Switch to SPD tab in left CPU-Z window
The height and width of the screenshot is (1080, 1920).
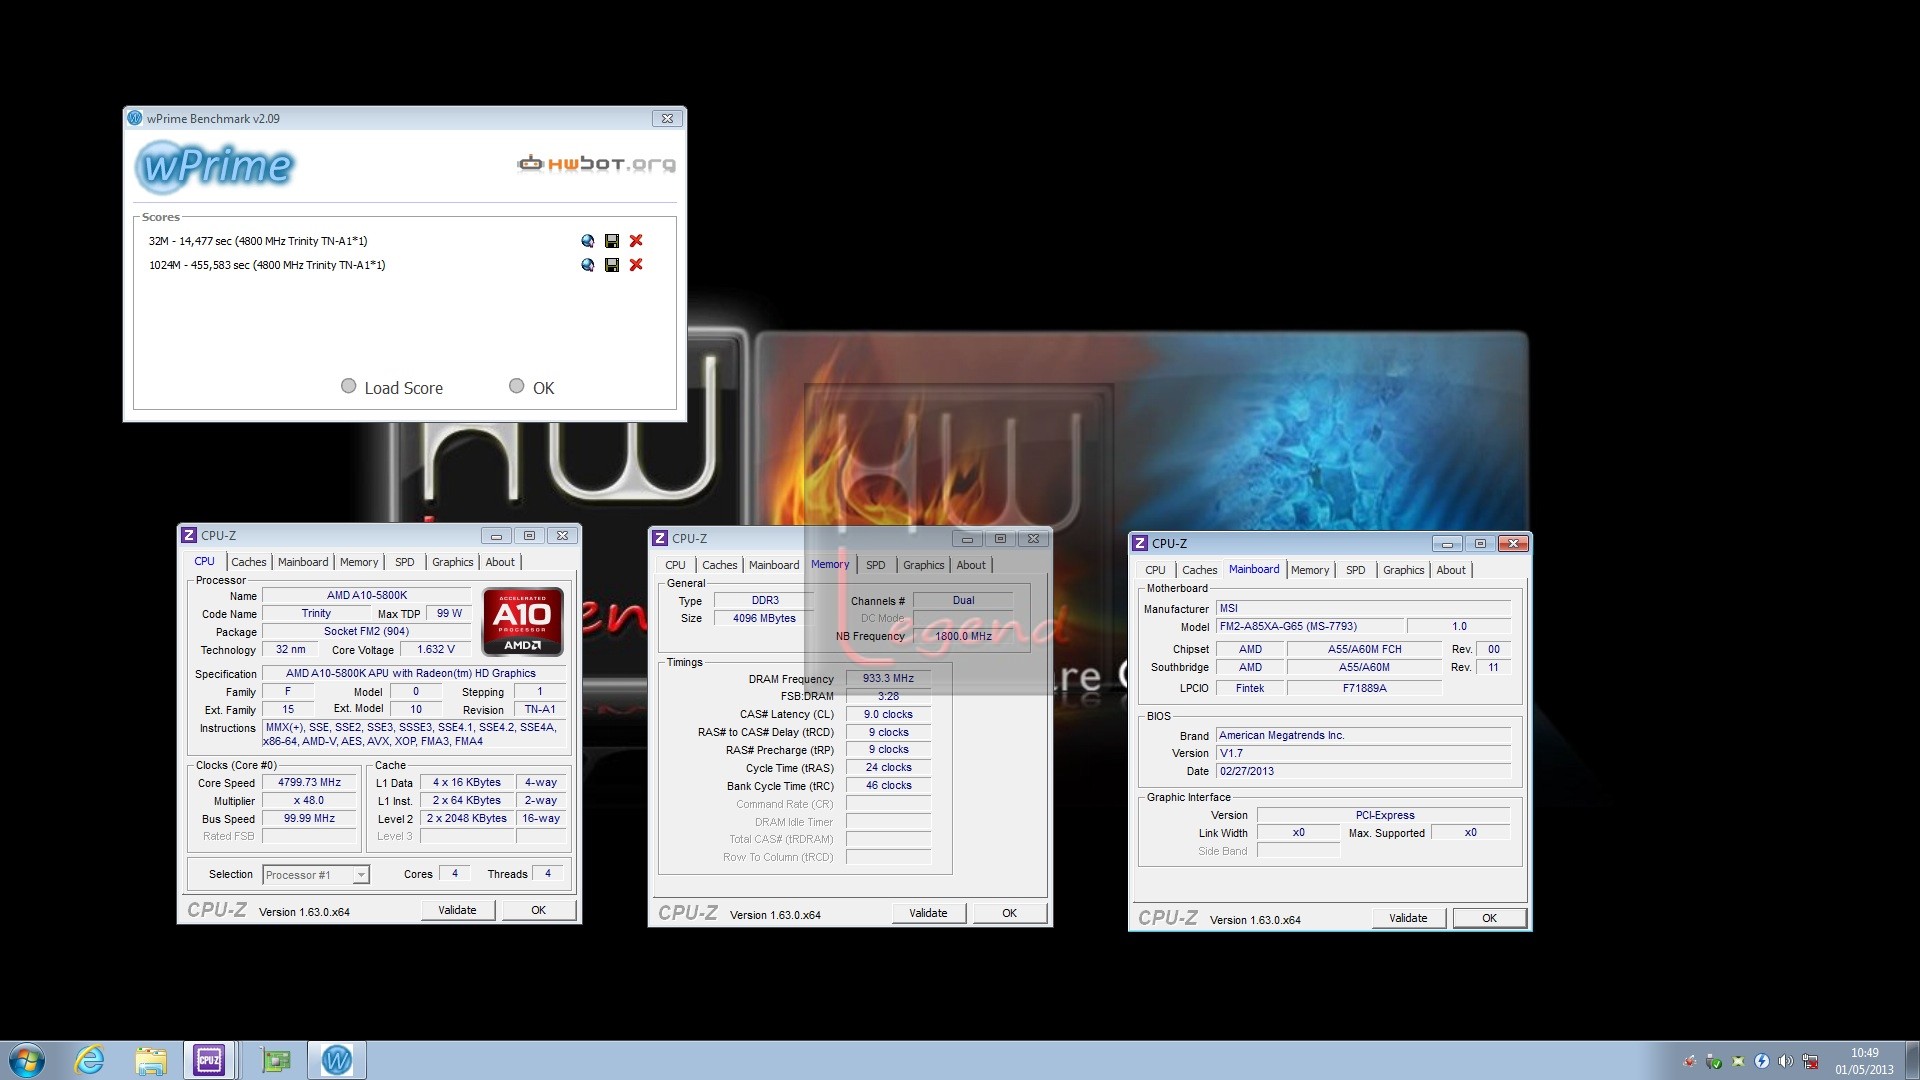pyautogui.click(x=404, y=562)
